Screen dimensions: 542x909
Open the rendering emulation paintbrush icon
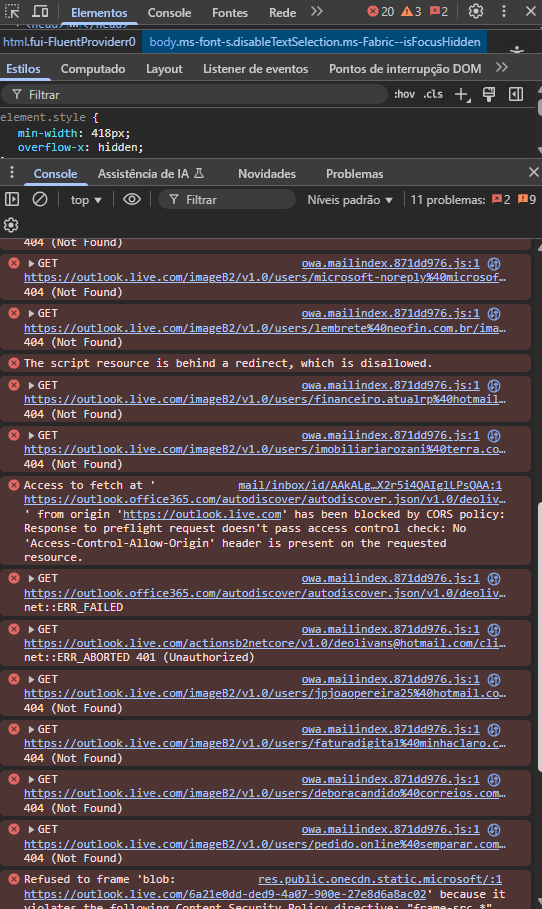pyautogui.click(x=489, y=94)
